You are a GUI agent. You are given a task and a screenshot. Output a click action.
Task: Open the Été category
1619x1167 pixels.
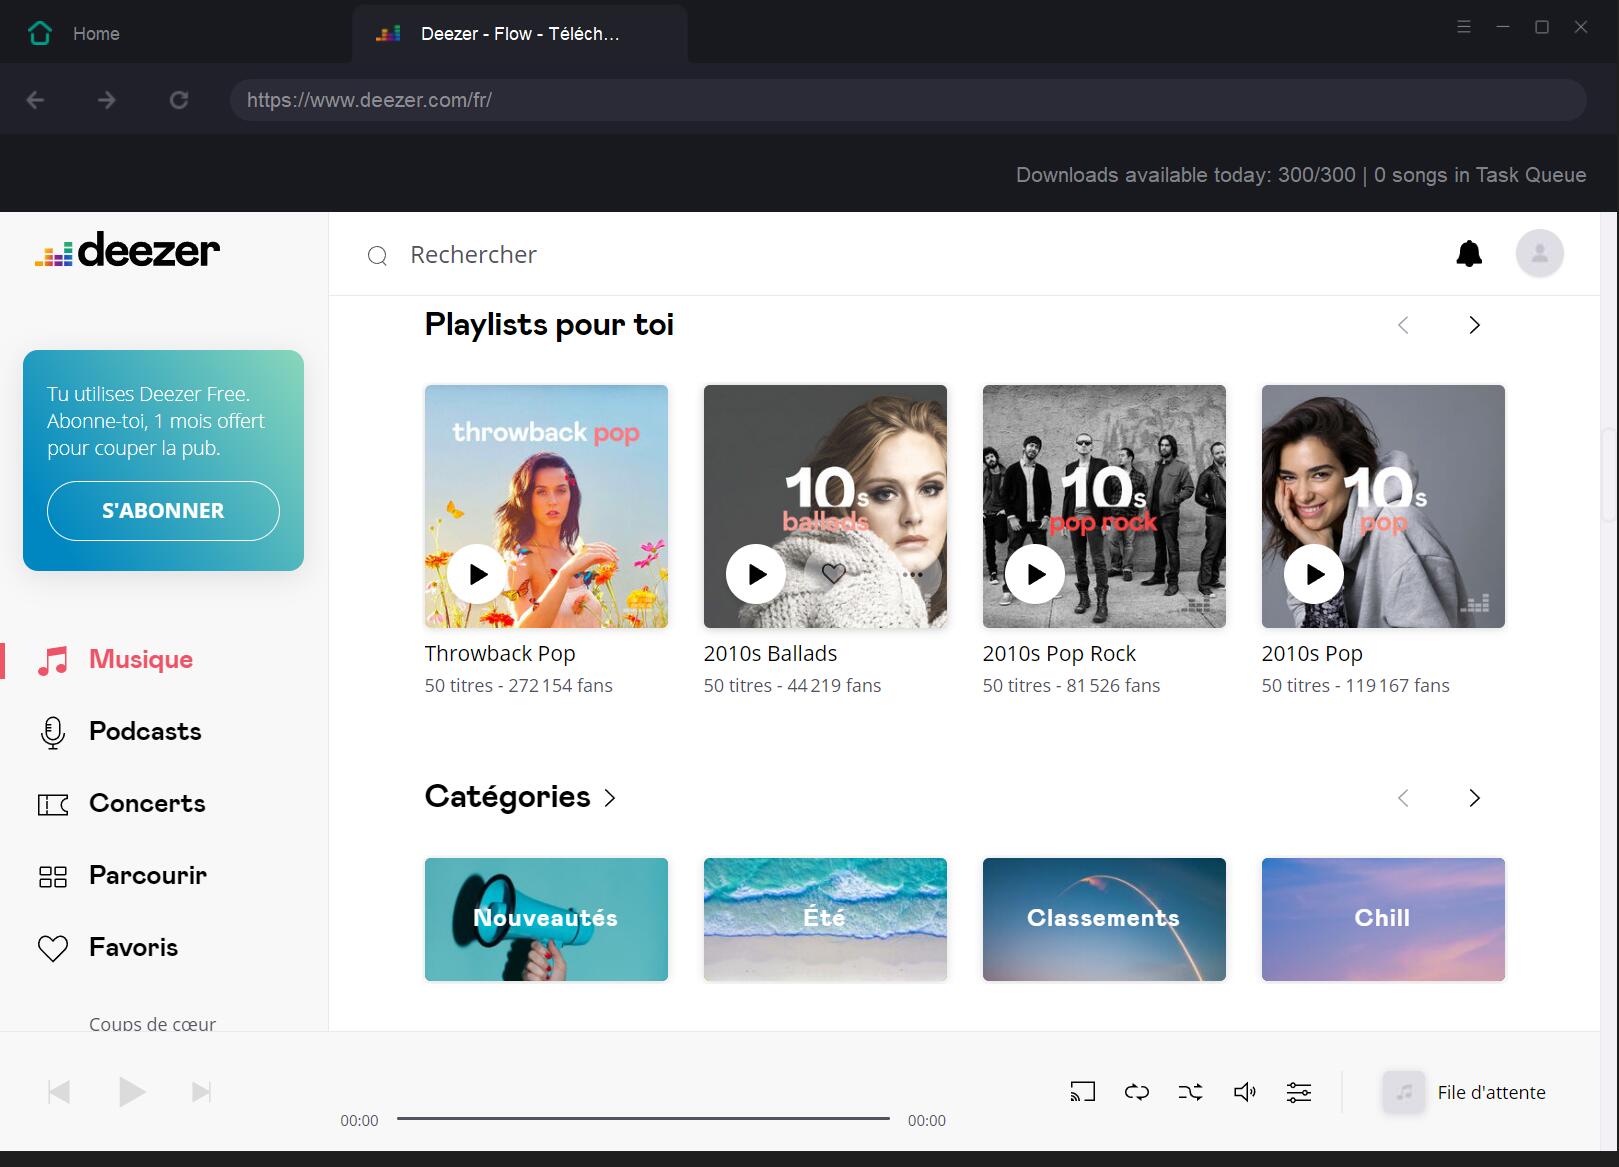825,919
